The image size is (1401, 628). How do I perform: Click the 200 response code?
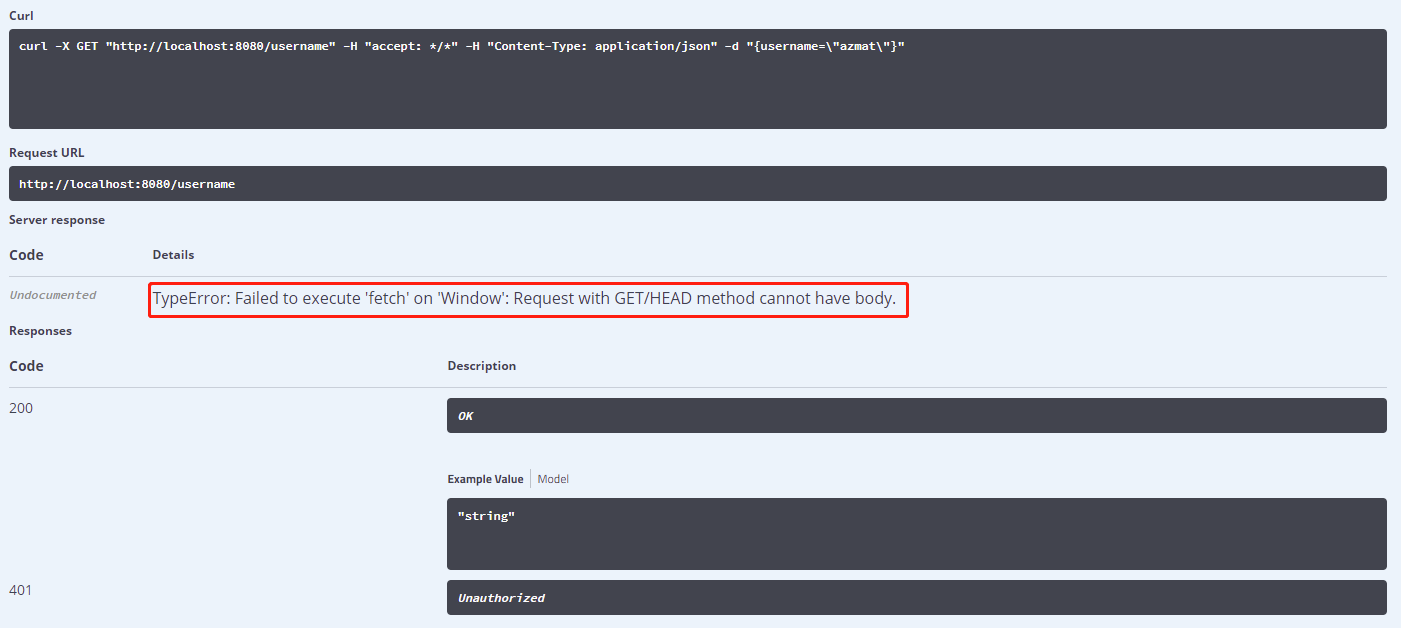21,408
